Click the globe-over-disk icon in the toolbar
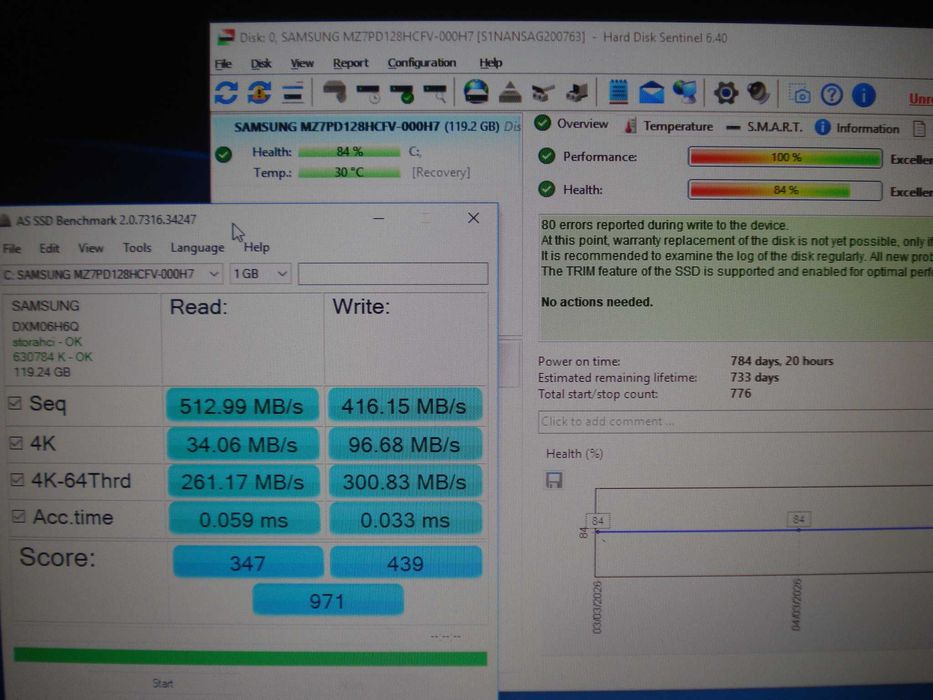The height and width of the screenshot is (700, 933). (476, 92)
